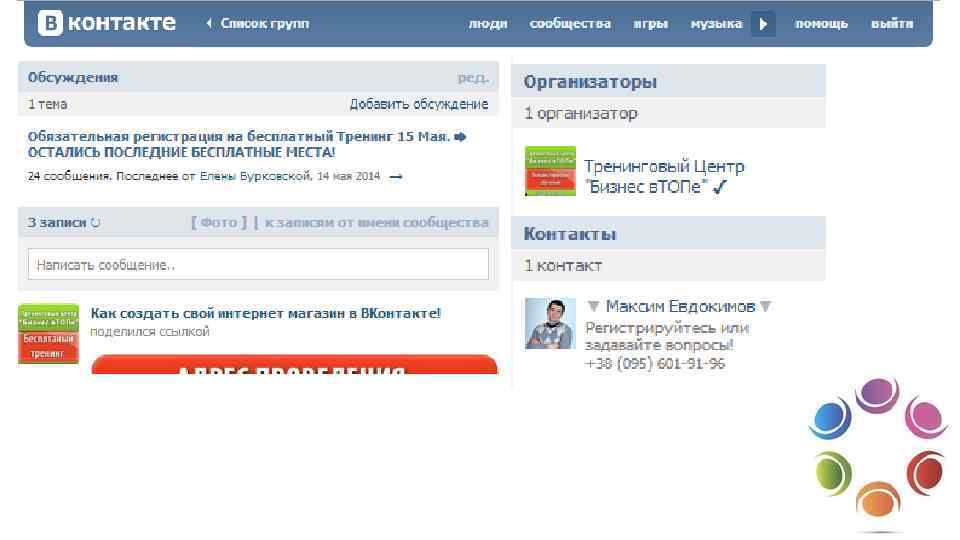Viewport: 960px width, 540px height.
Task: Expand the triangle right of Максим Евдокимов
Action: pyautogui.click(x=765, y=306)
